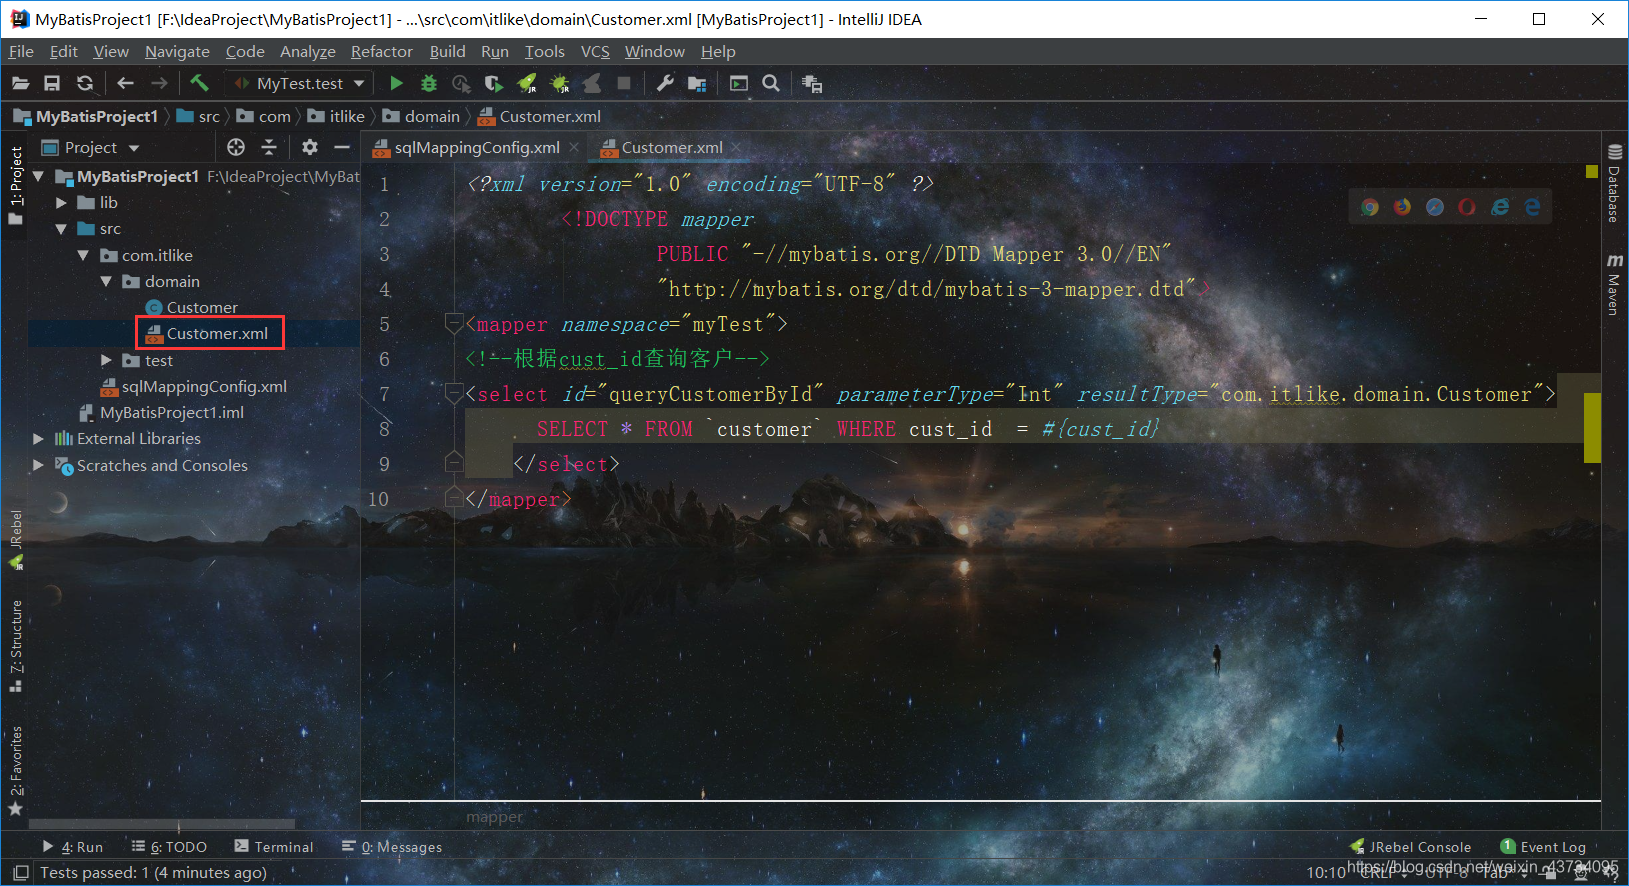Toggle the Maven side tool window
1629x886 pixels.
point(1614,284)
